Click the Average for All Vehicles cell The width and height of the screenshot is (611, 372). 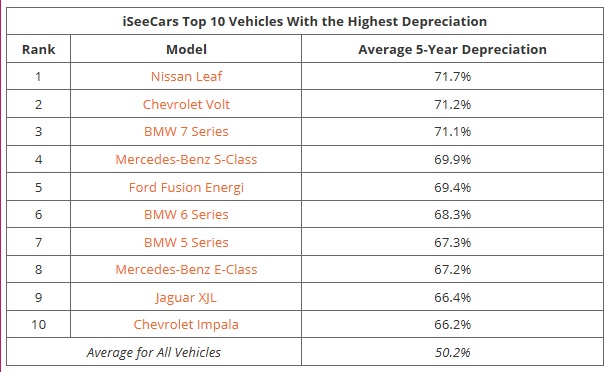(x=154, y=352)
